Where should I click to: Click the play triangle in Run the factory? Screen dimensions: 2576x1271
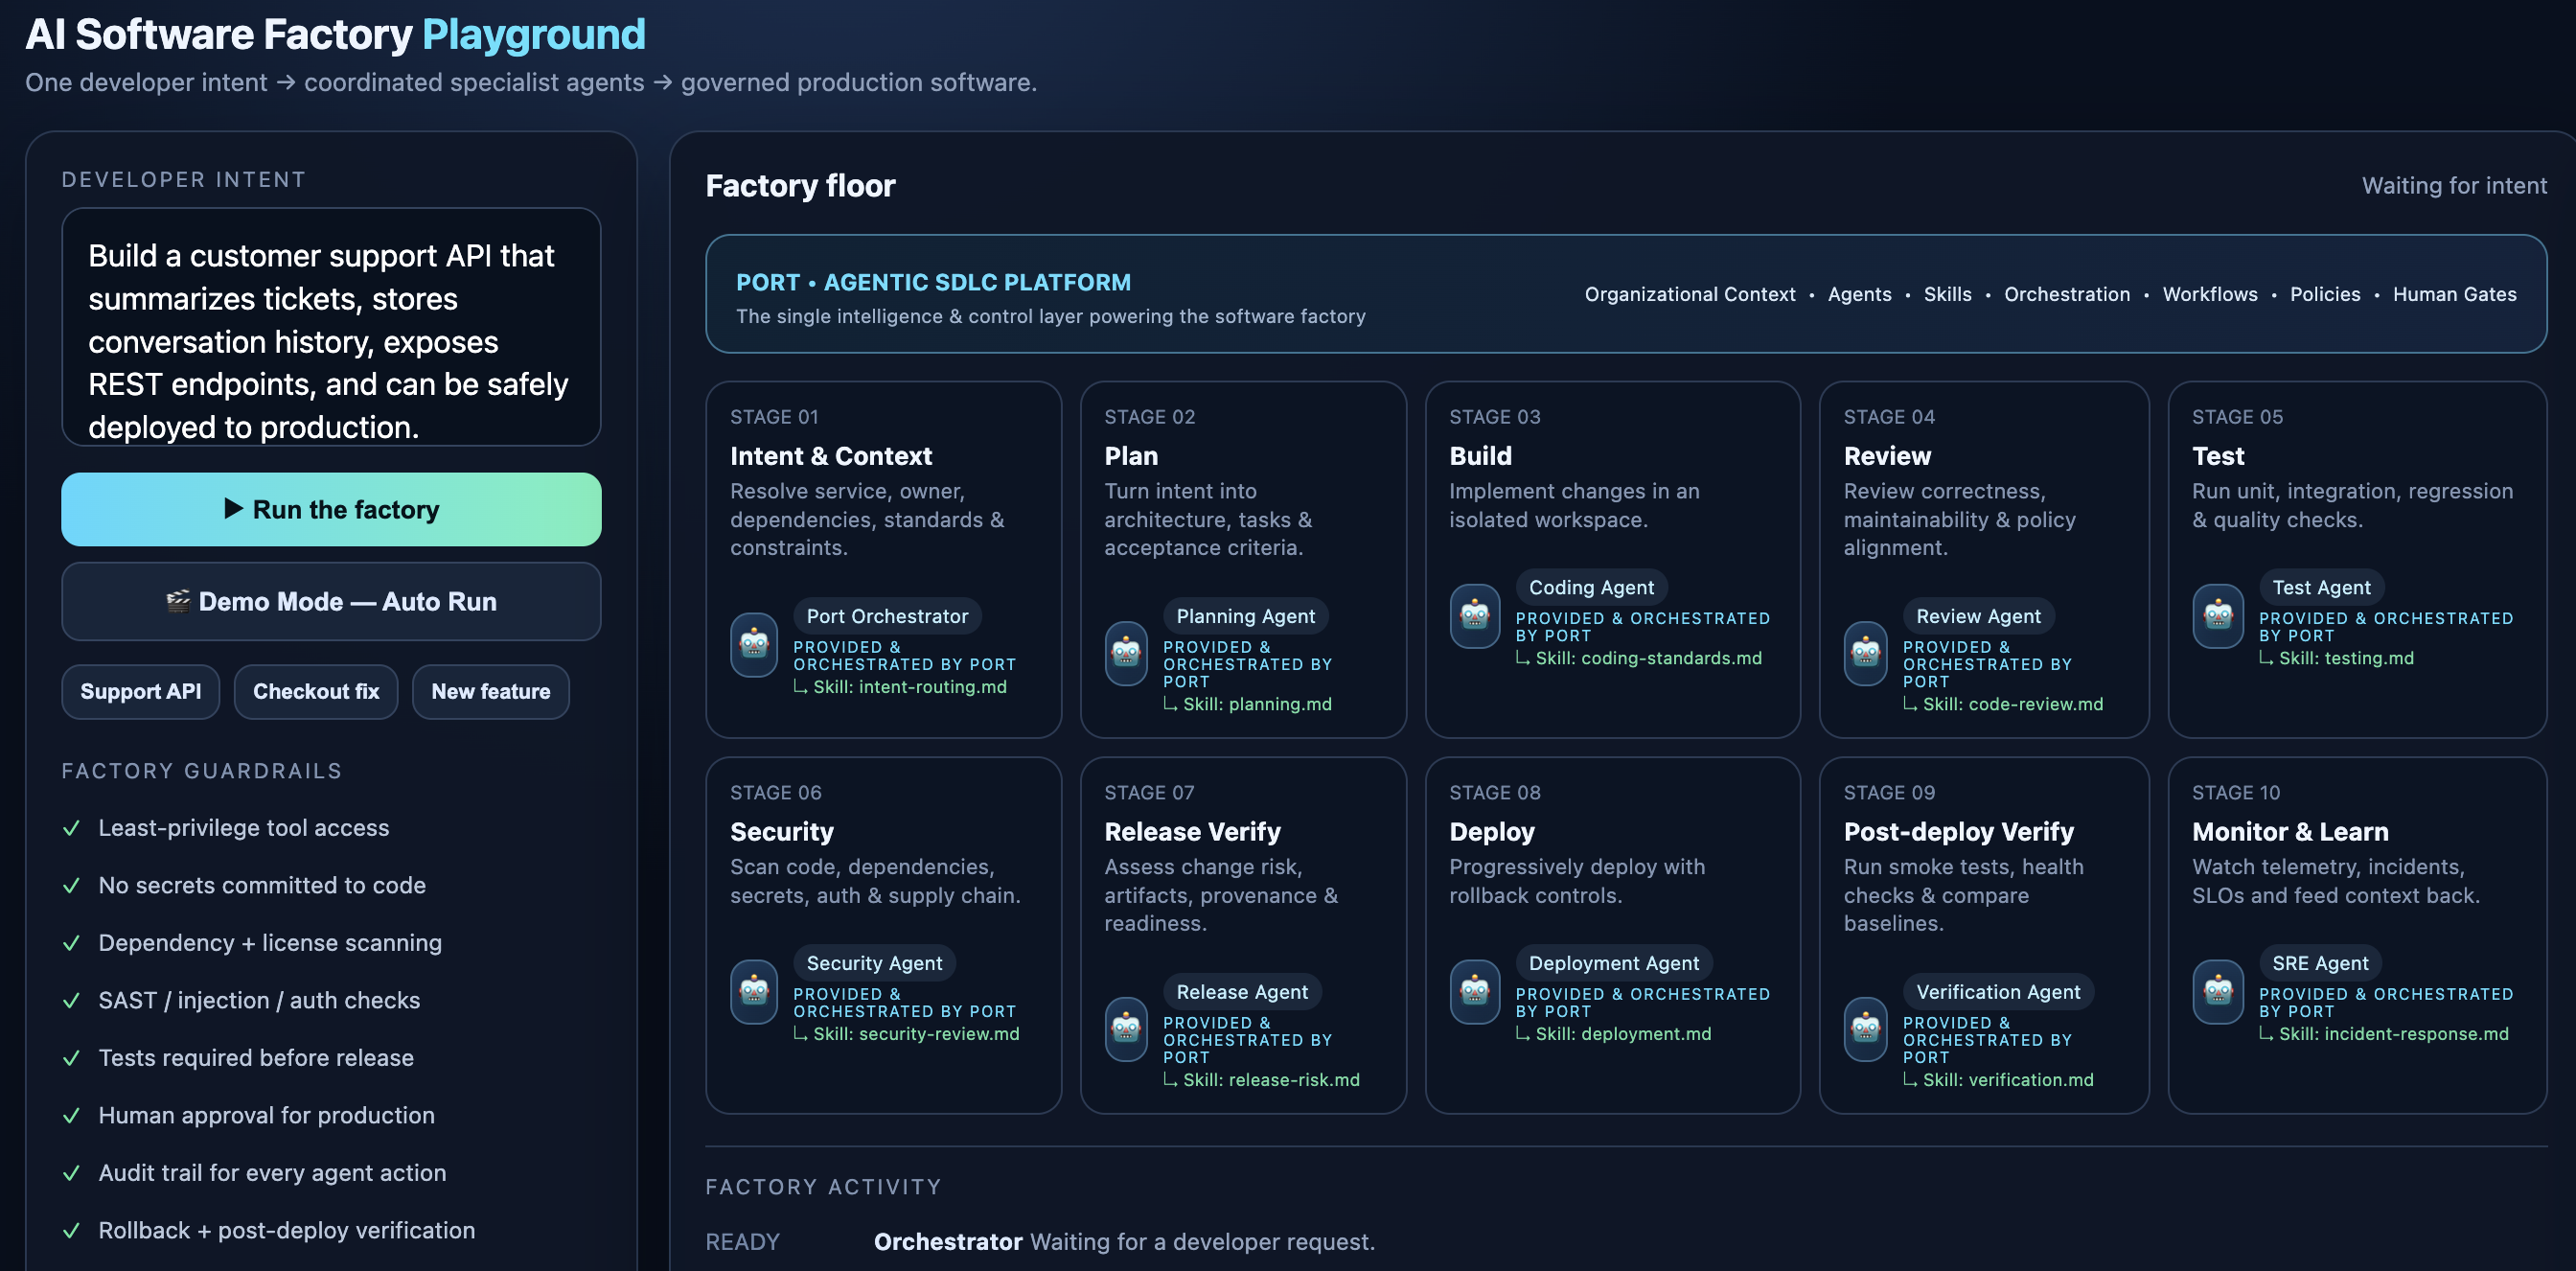click(234, 509)
